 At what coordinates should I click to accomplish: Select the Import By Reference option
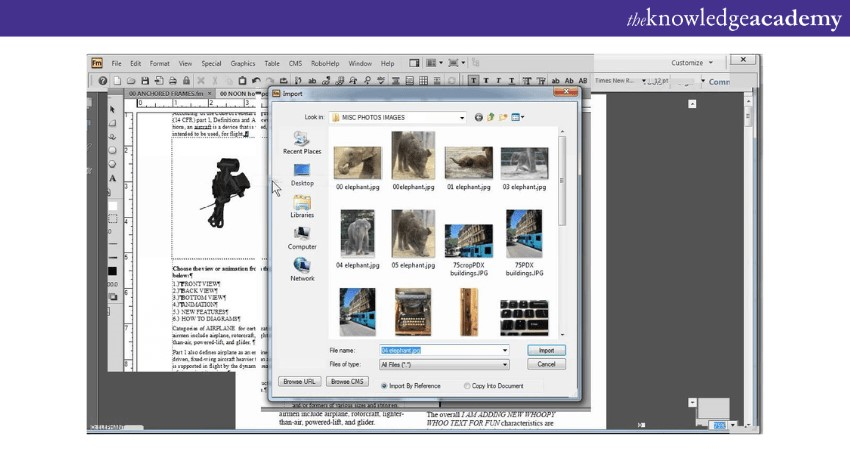tap(385, 385)
